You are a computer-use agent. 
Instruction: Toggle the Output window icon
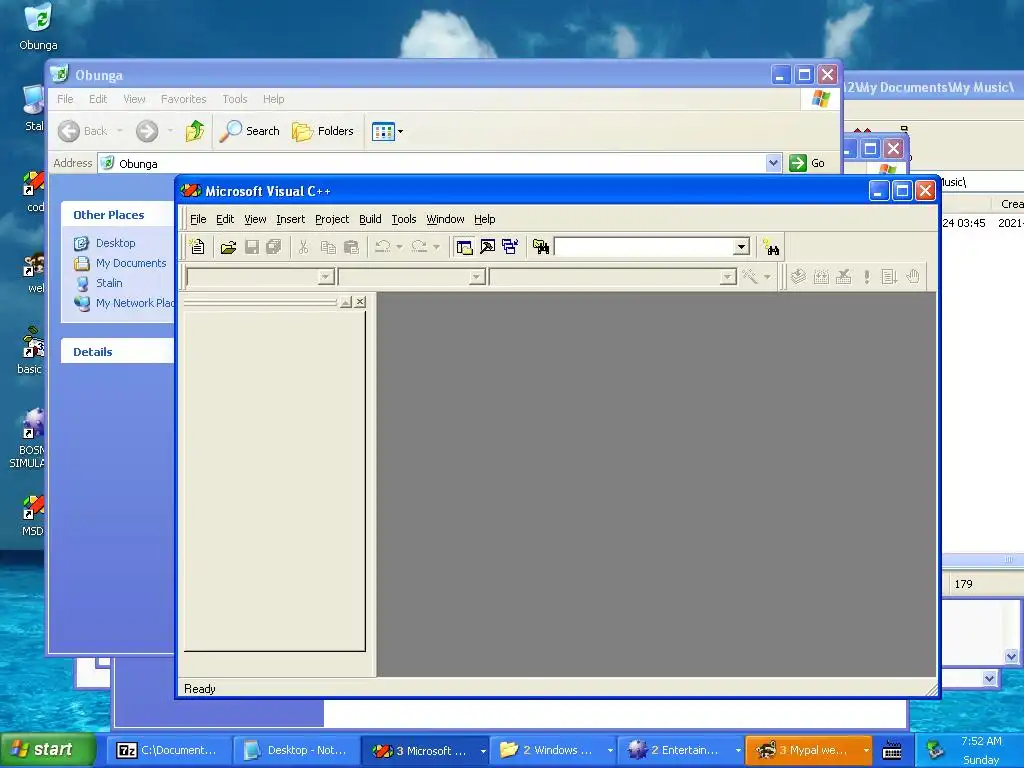click(x=487, y=247)
